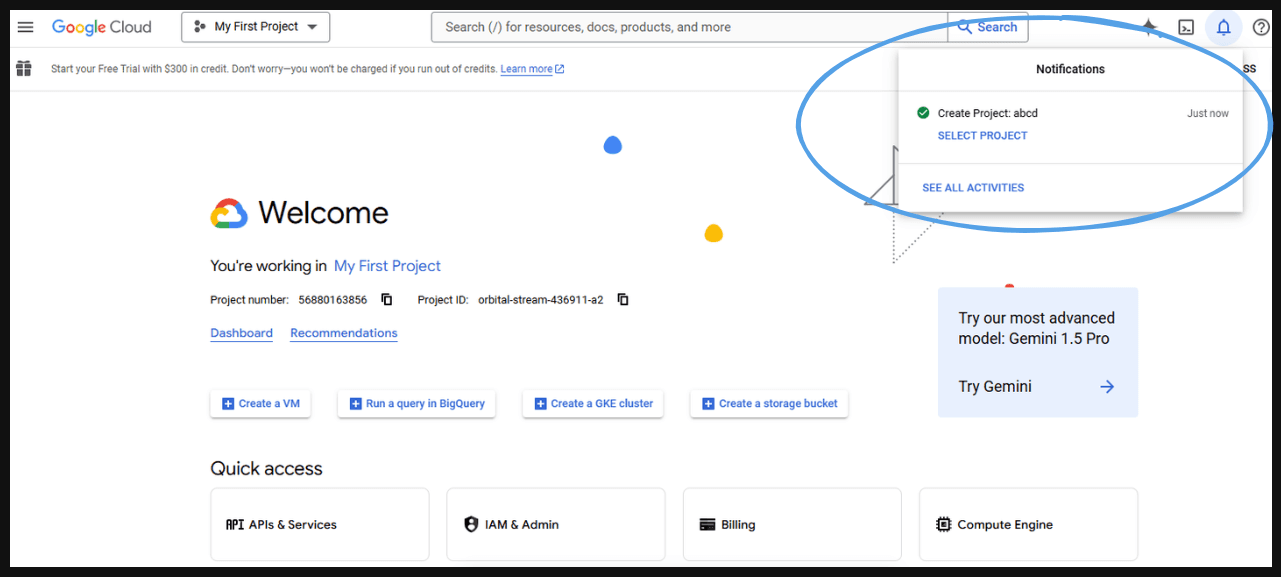Open the My First Project link

click(387, 266)
